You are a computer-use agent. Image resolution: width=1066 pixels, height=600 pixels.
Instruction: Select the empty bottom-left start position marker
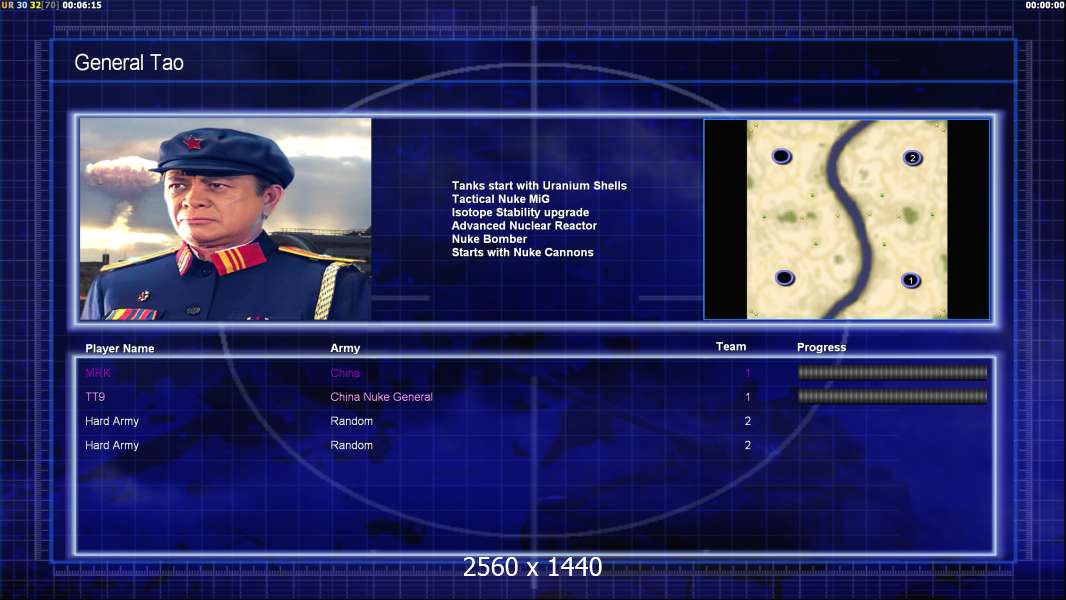tap(785, 278)
